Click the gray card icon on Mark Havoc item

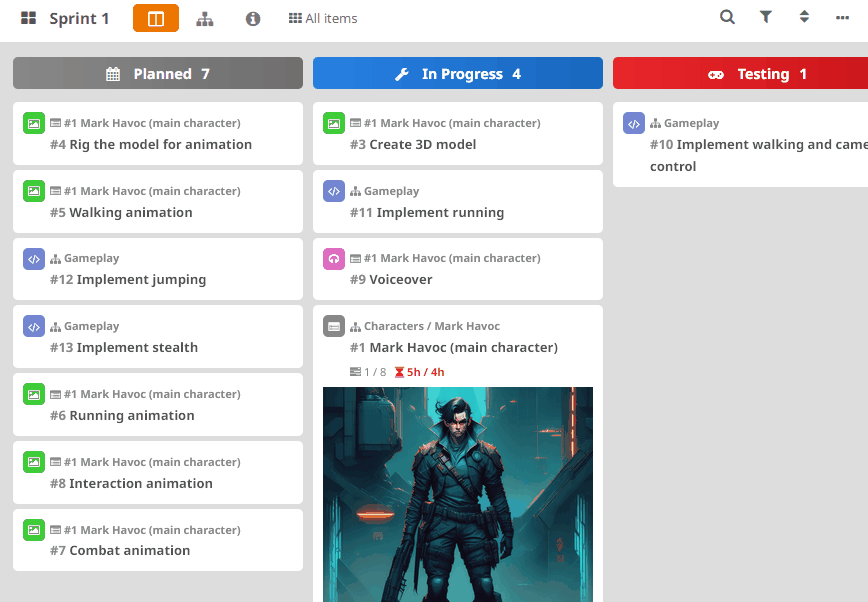pos(334,326)
